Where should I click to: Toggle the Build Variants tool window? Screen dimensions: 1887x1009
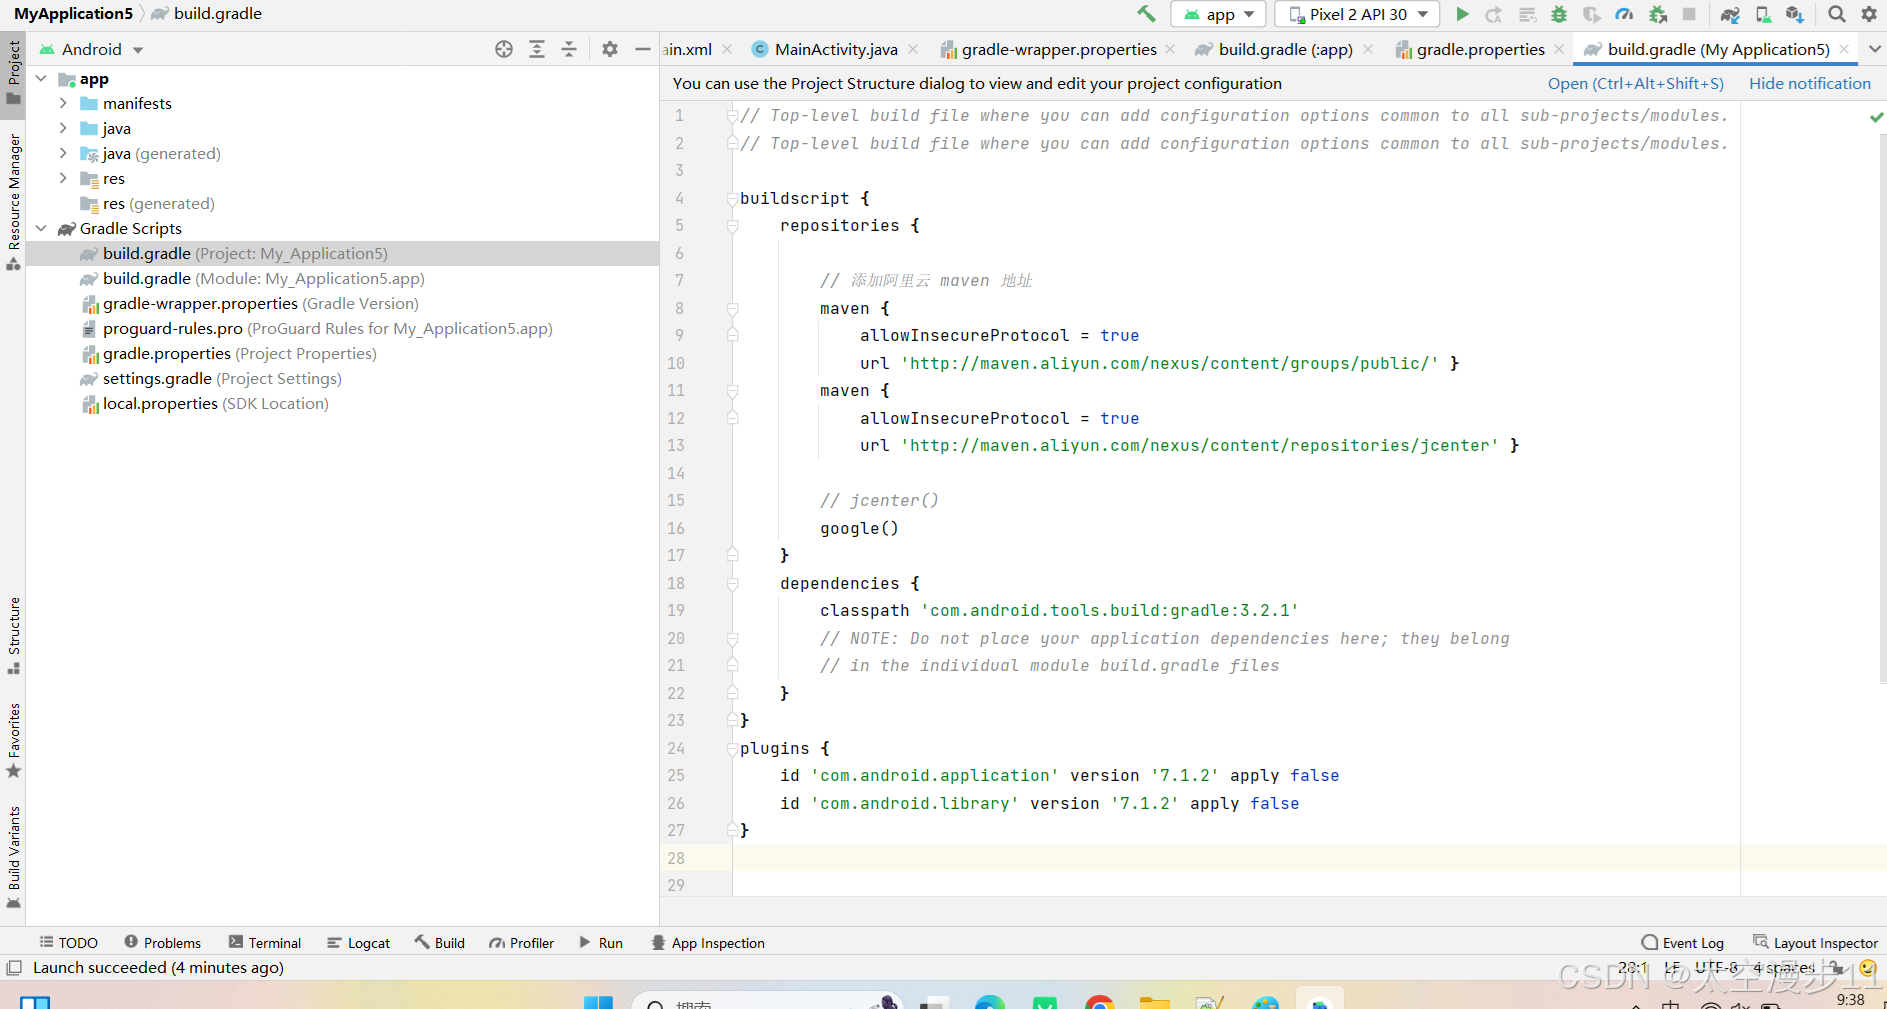pyautogui.click(x=14, y=845)
